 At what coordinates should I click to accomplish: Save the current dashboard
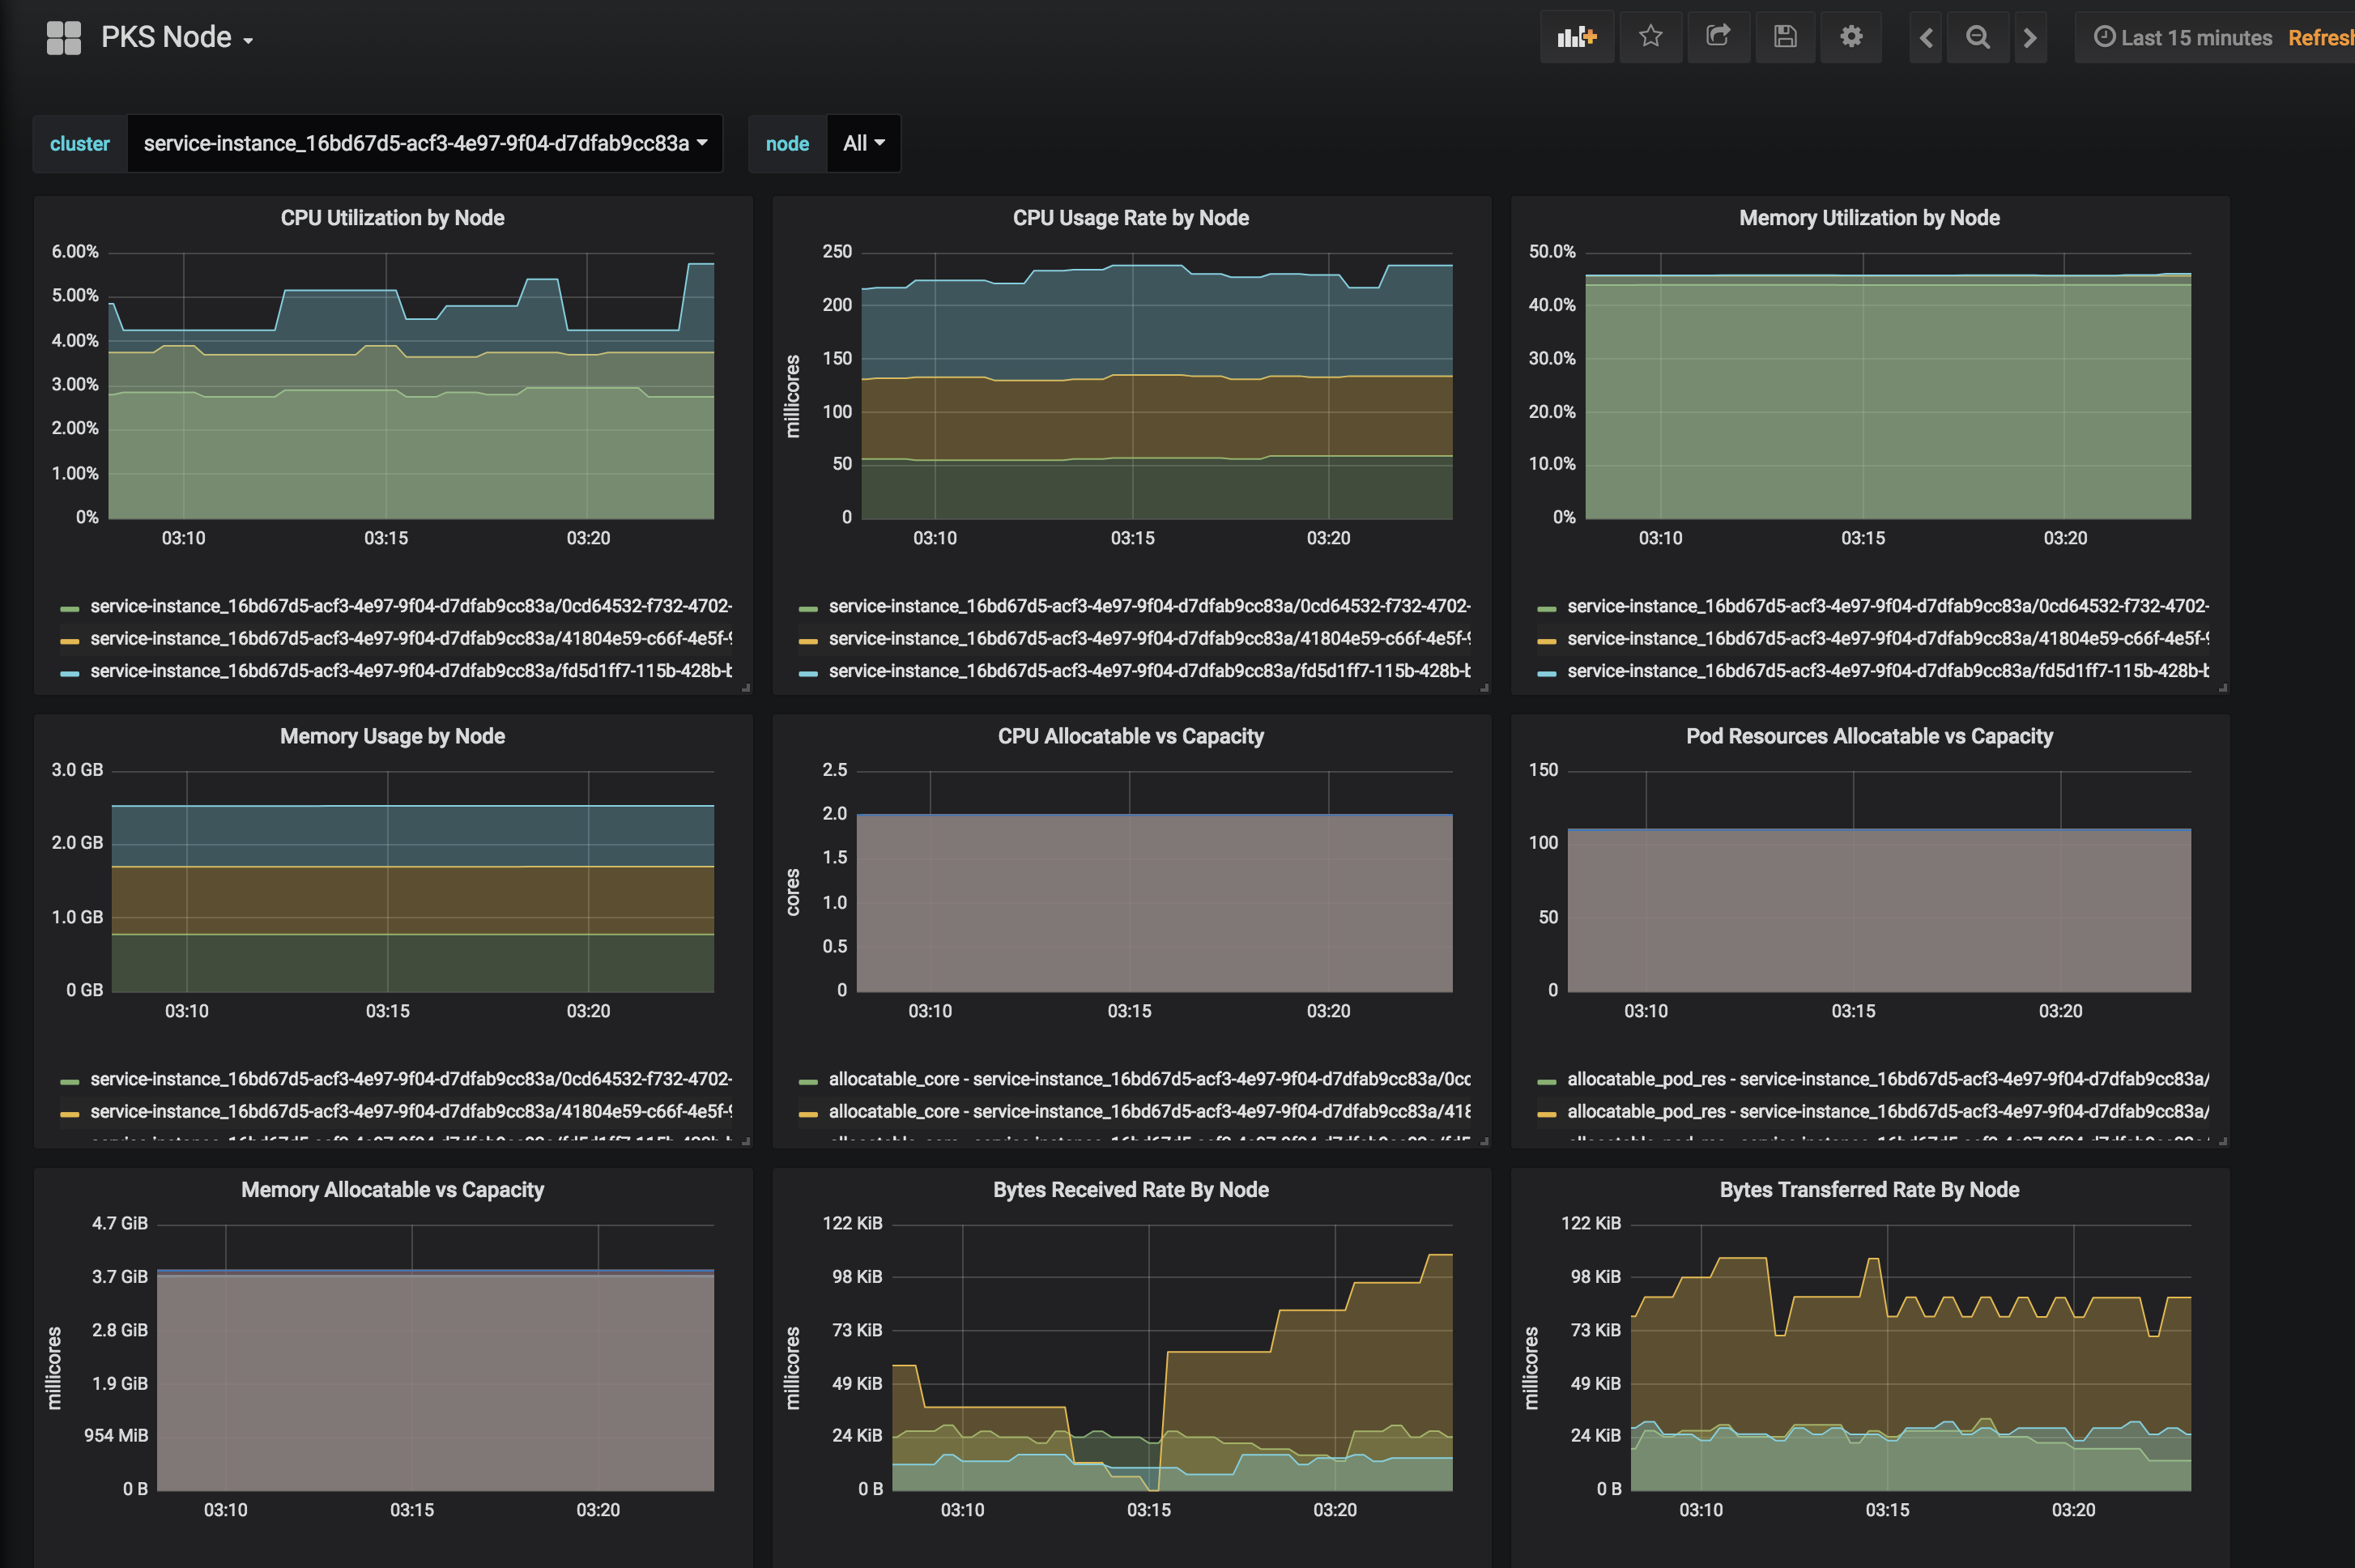pyautogui.click(x=1785, y=37)
